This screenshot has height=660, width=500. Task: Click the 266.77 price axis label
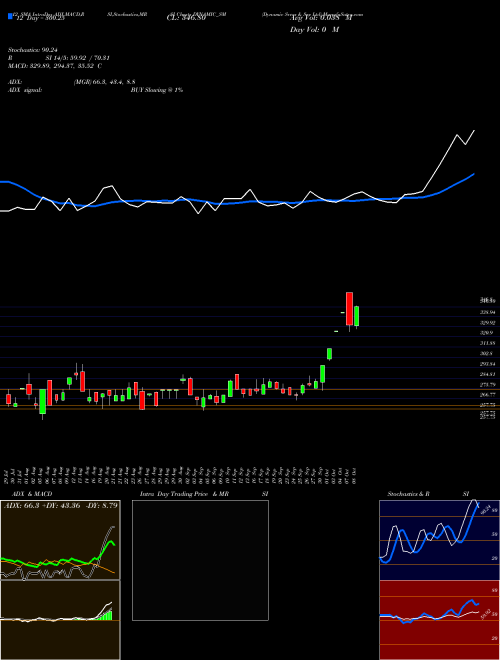coord(488,395)
